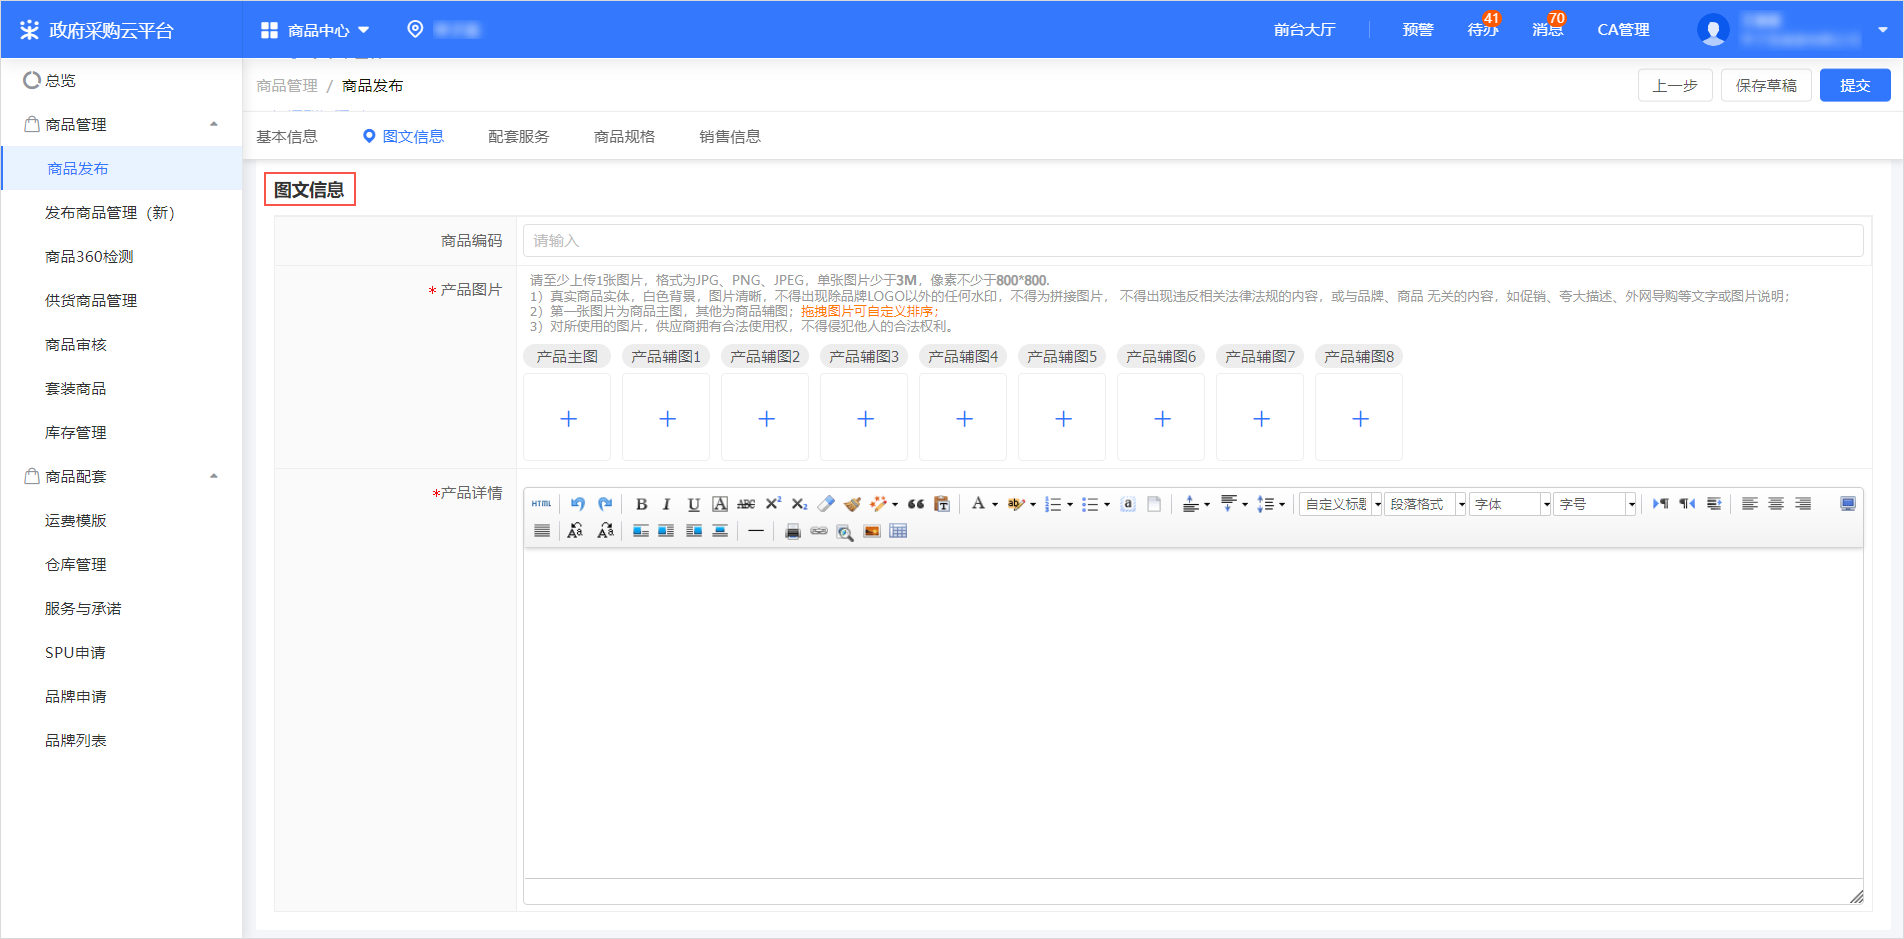This screenshot has height=939, width=1904.
Task: Click the clear document icon
Action: tap(1154, 504)
